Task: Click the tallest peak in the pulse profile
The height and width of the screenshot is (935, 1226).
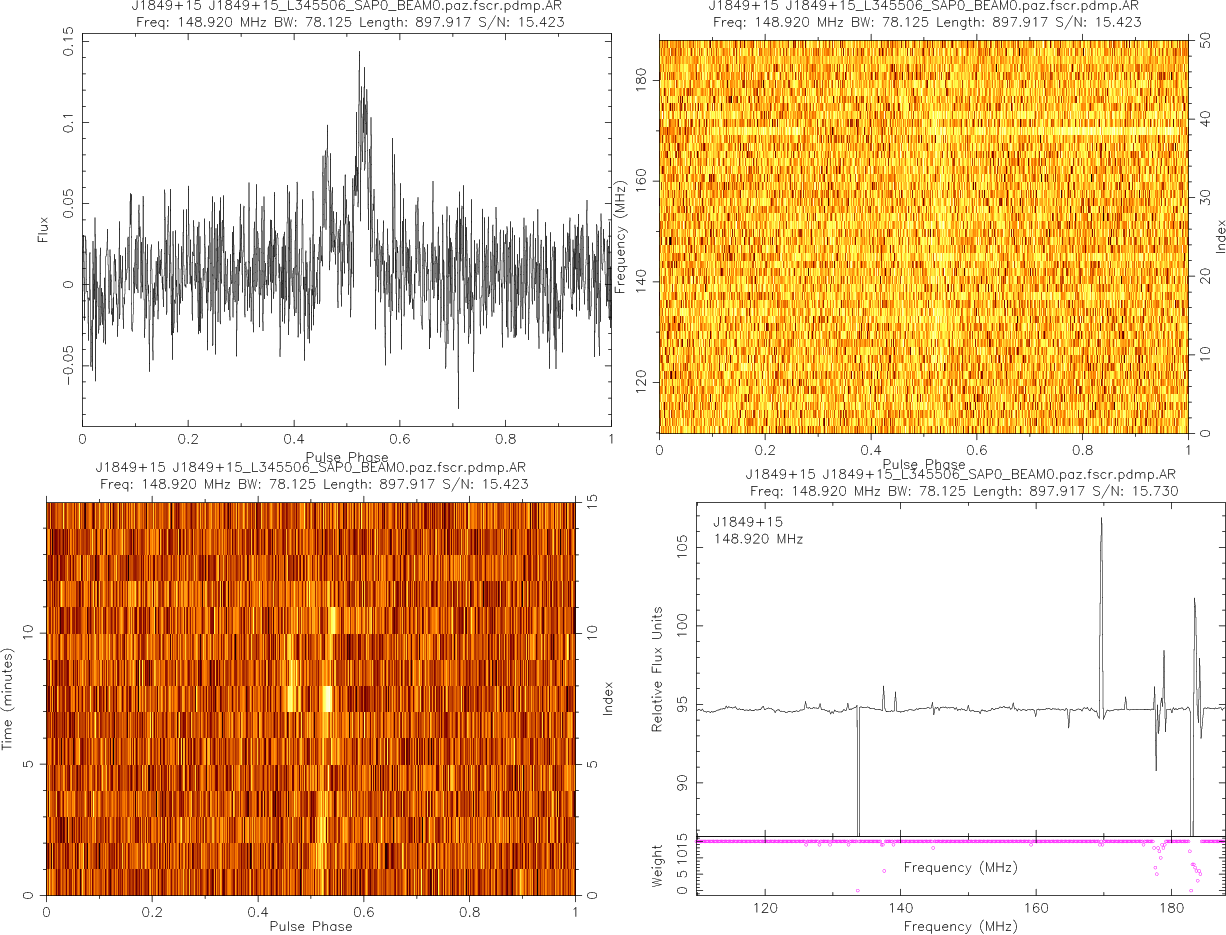Action: [359, 55]
